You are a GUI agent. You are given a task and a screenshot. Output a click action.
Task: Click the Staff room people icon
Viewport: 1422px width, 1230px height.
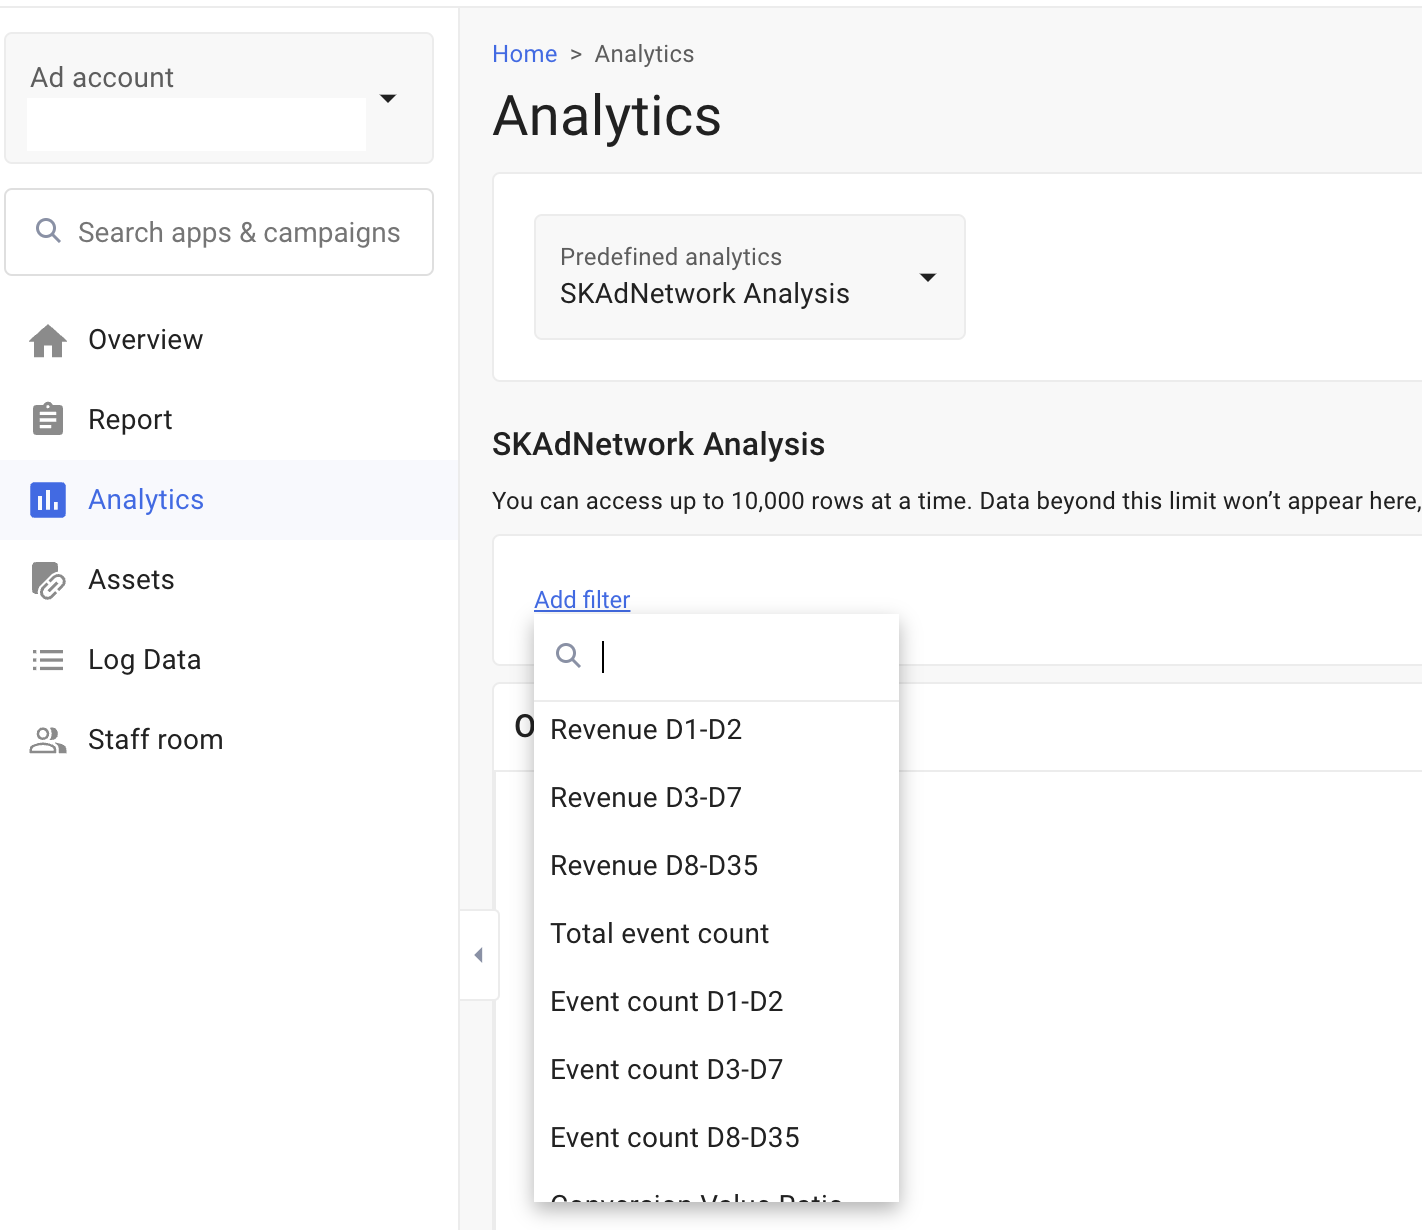pyautogui.click(x=48, y=740)
